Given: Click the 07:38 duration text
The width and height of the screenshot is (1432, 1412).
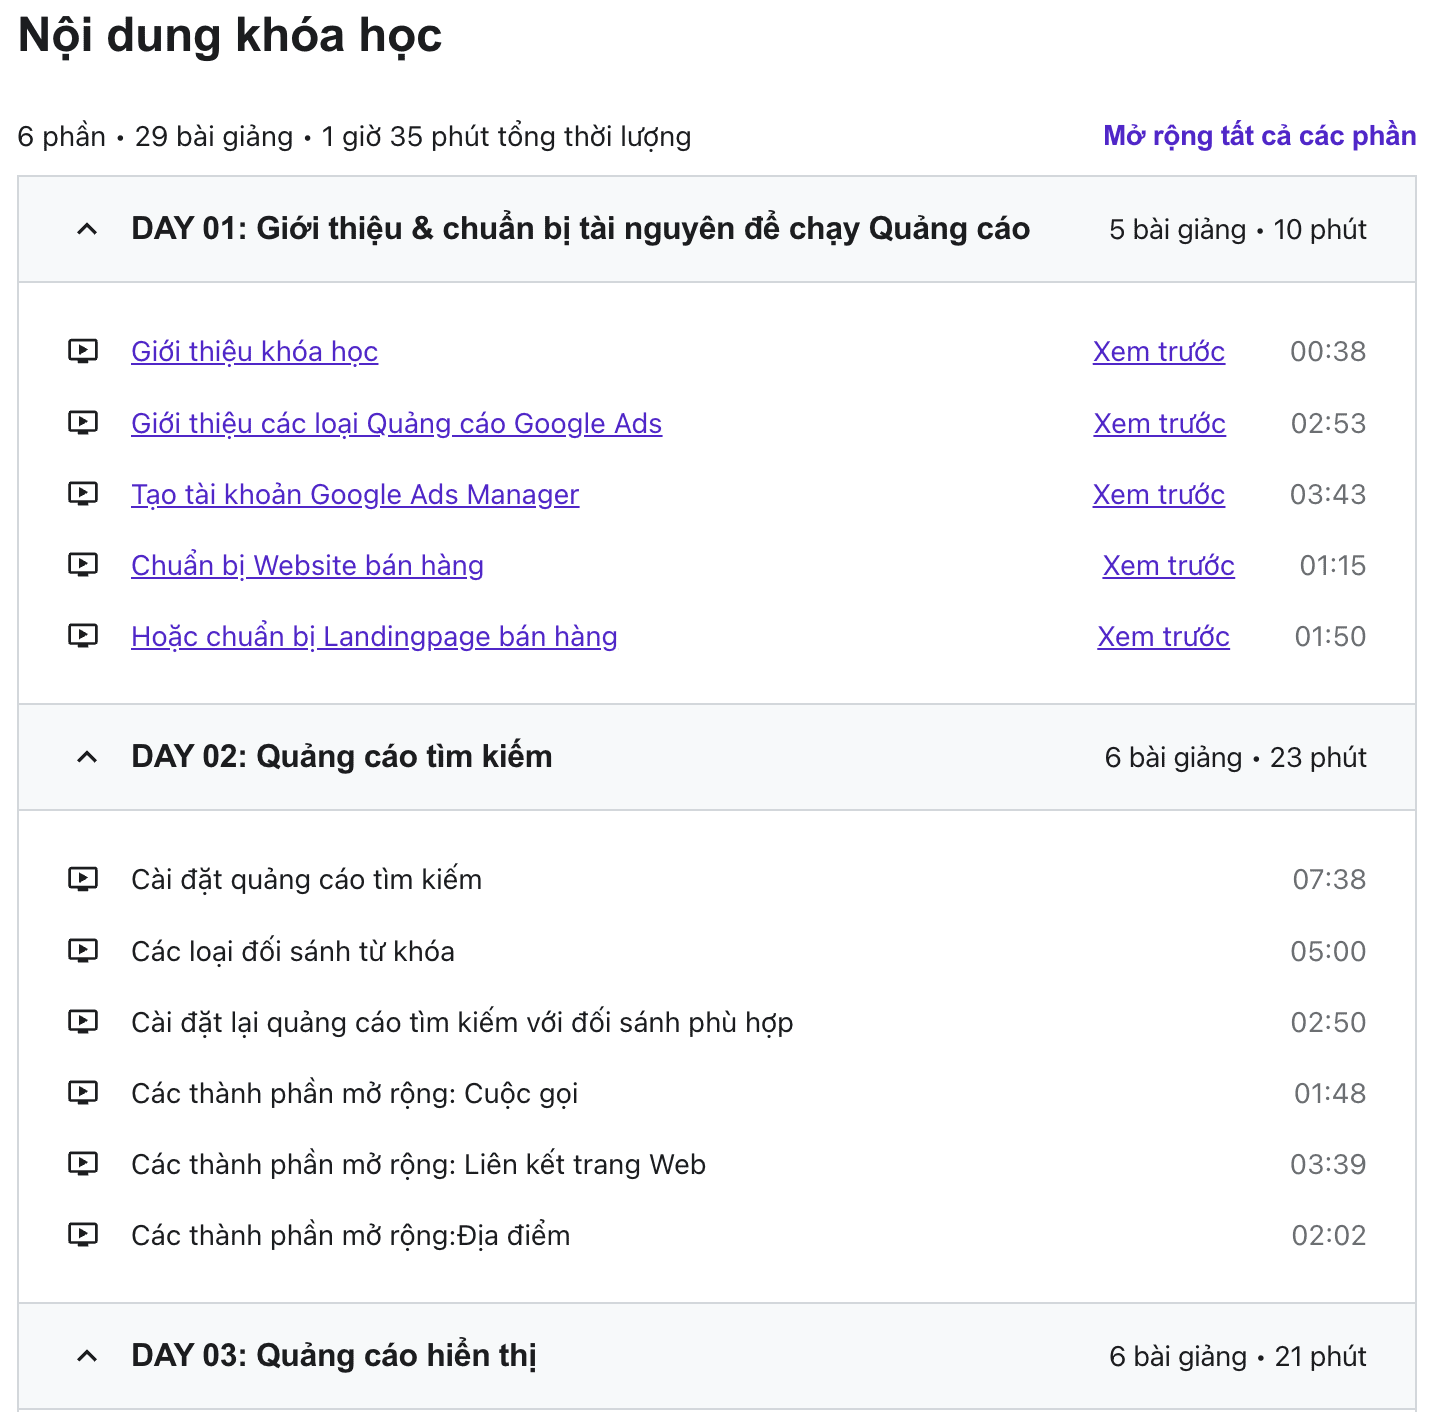Looking at the screenshot, I should (1329, 880).
